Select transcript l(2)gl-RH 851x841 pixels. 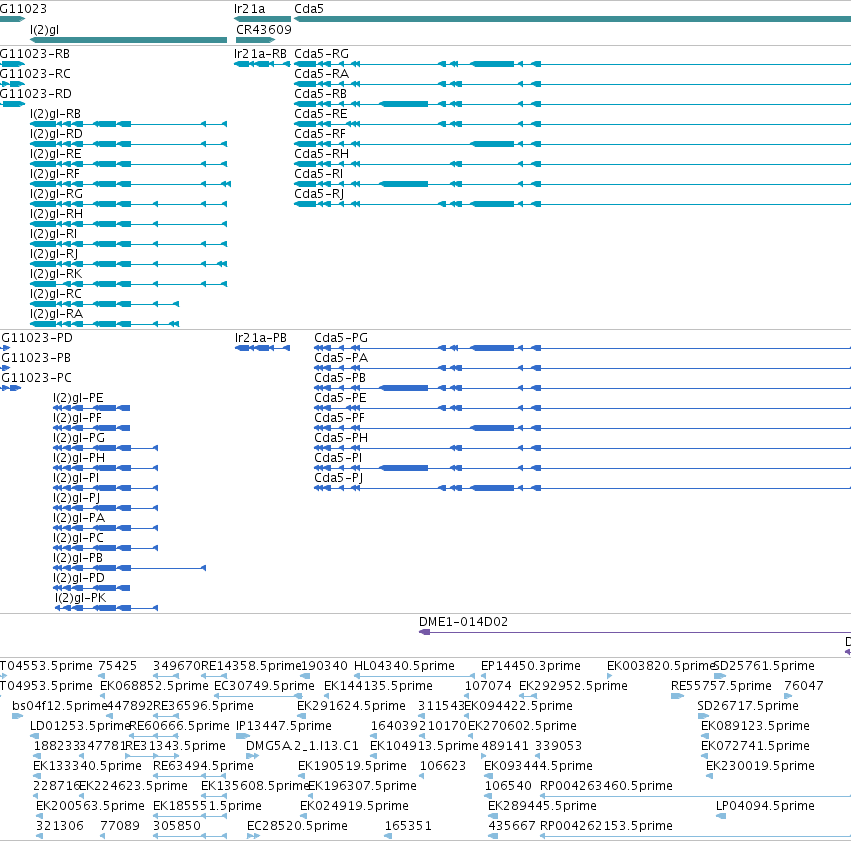coord(128,224)
